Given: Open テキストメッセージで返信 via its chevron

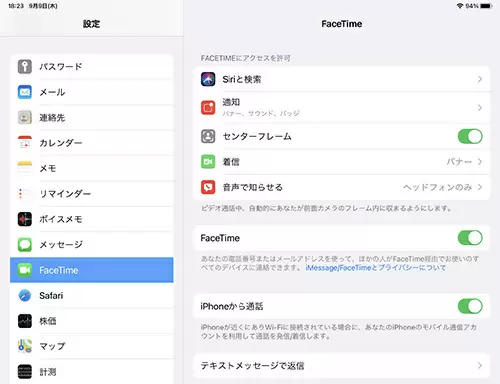Looking at the screenshot, I should (480, 366).
